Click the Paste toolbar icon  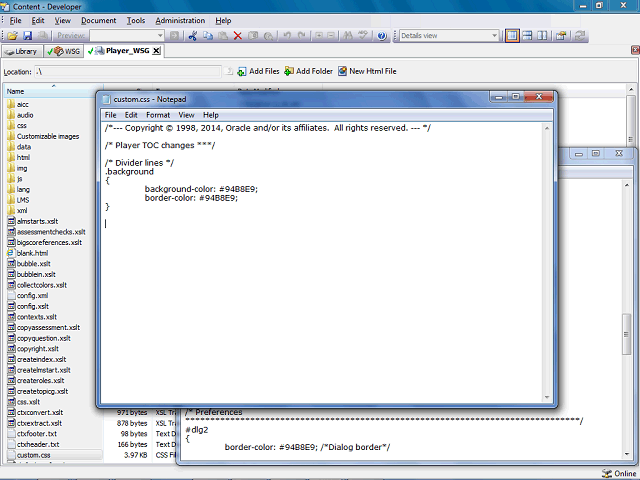223,36
